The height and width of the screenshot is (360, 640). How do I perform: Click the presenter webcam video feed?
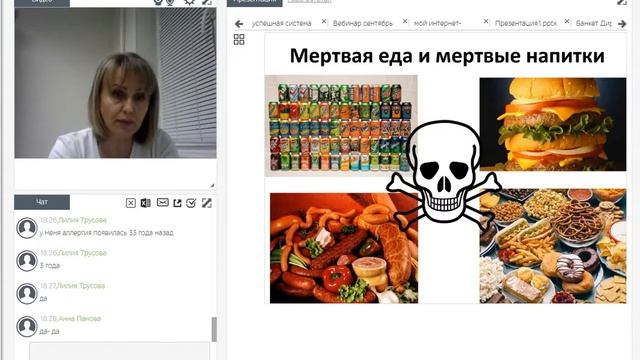tap(116, 83)
